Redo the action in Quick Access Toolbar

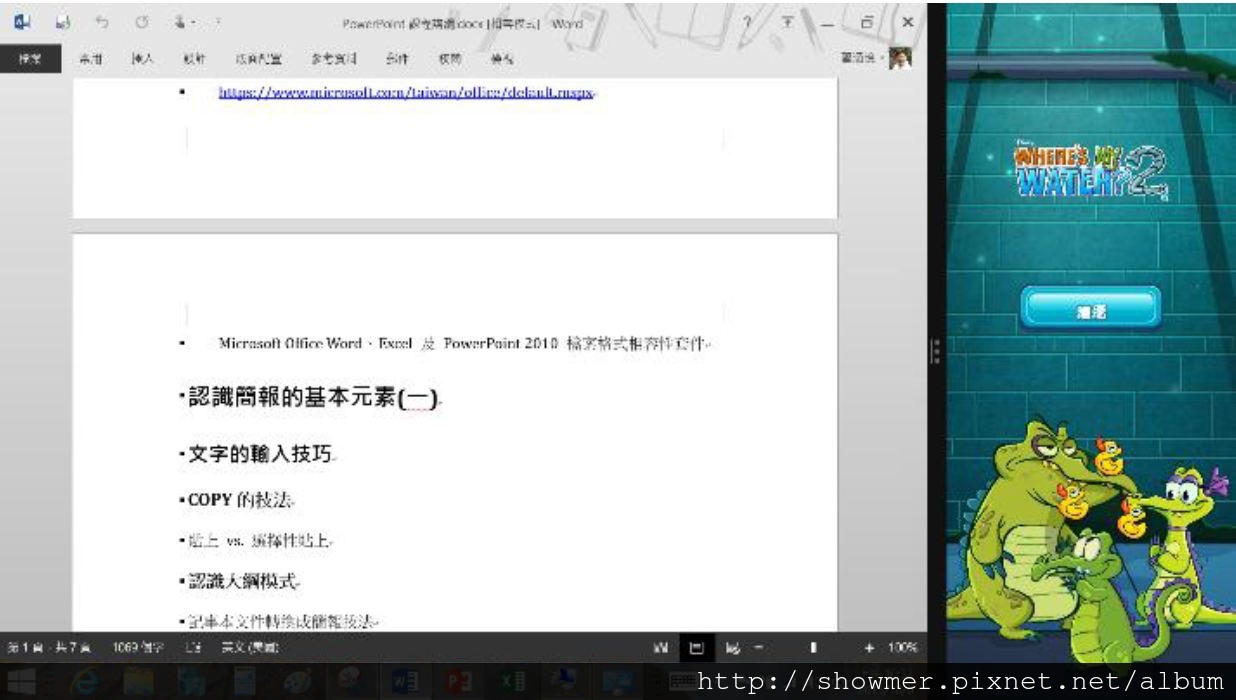142,22
